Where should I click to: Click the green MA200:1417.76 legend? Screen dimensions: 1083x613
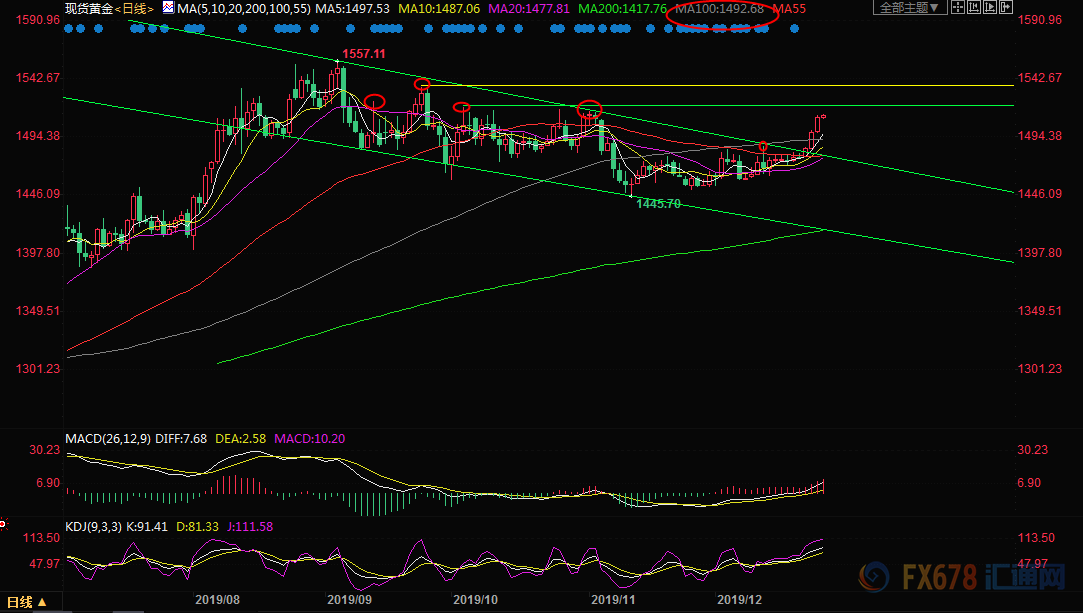point(624,8)
